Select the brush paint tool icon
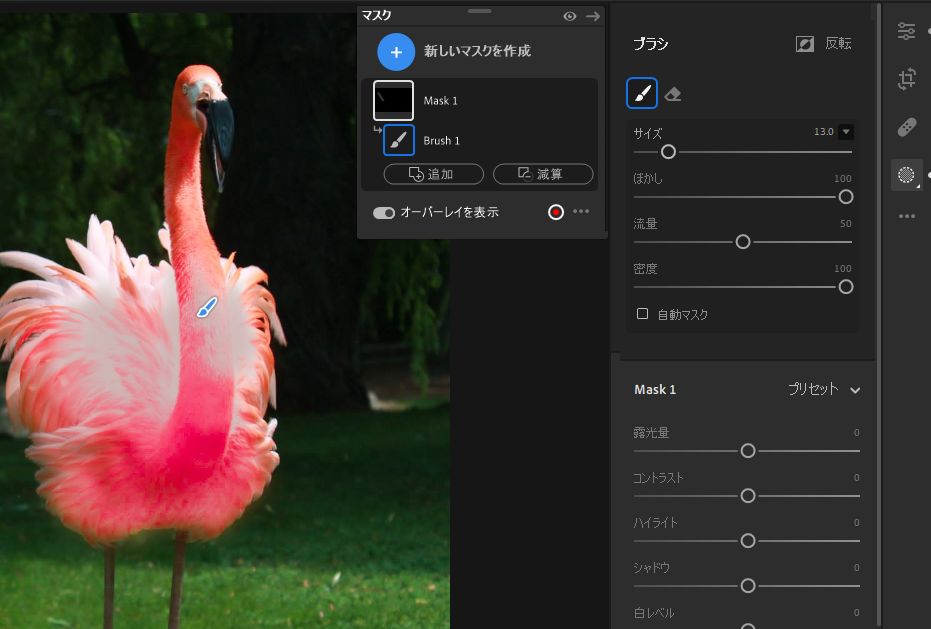The height and width of the screenshot is (629, 931). [x=642, y=93]
